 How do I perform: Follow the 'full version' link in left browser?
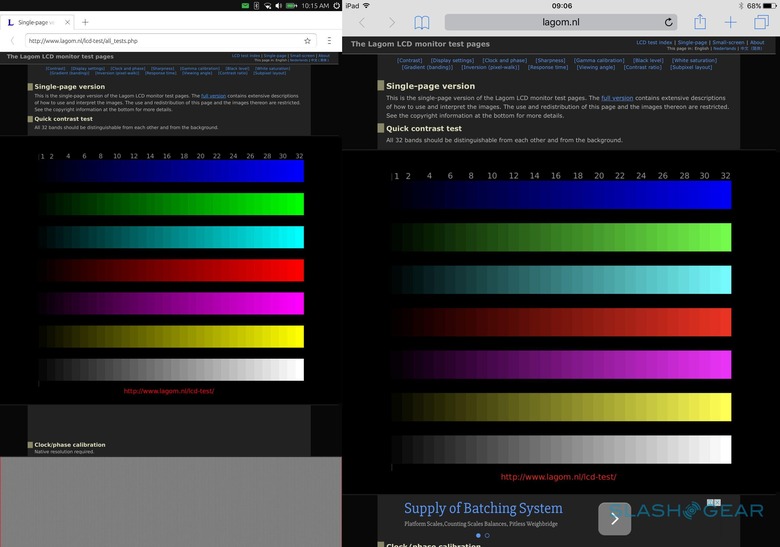tap(213, 96)
